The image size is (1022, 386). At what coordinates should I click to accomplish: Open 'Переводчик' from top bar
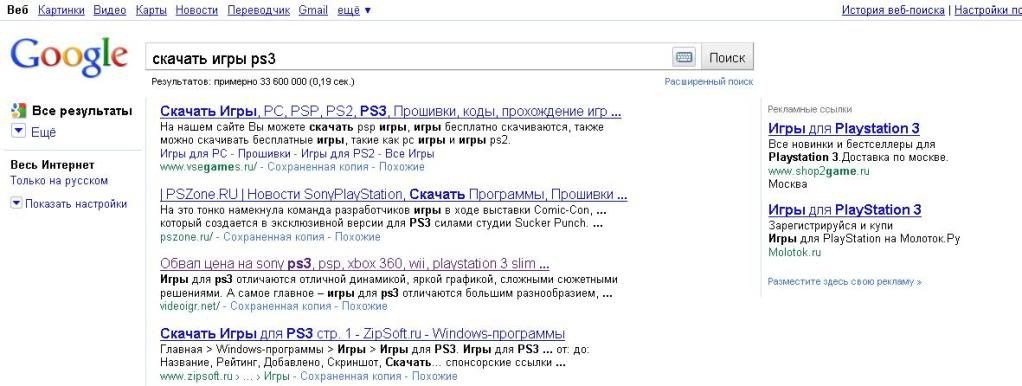pos(259,10)
